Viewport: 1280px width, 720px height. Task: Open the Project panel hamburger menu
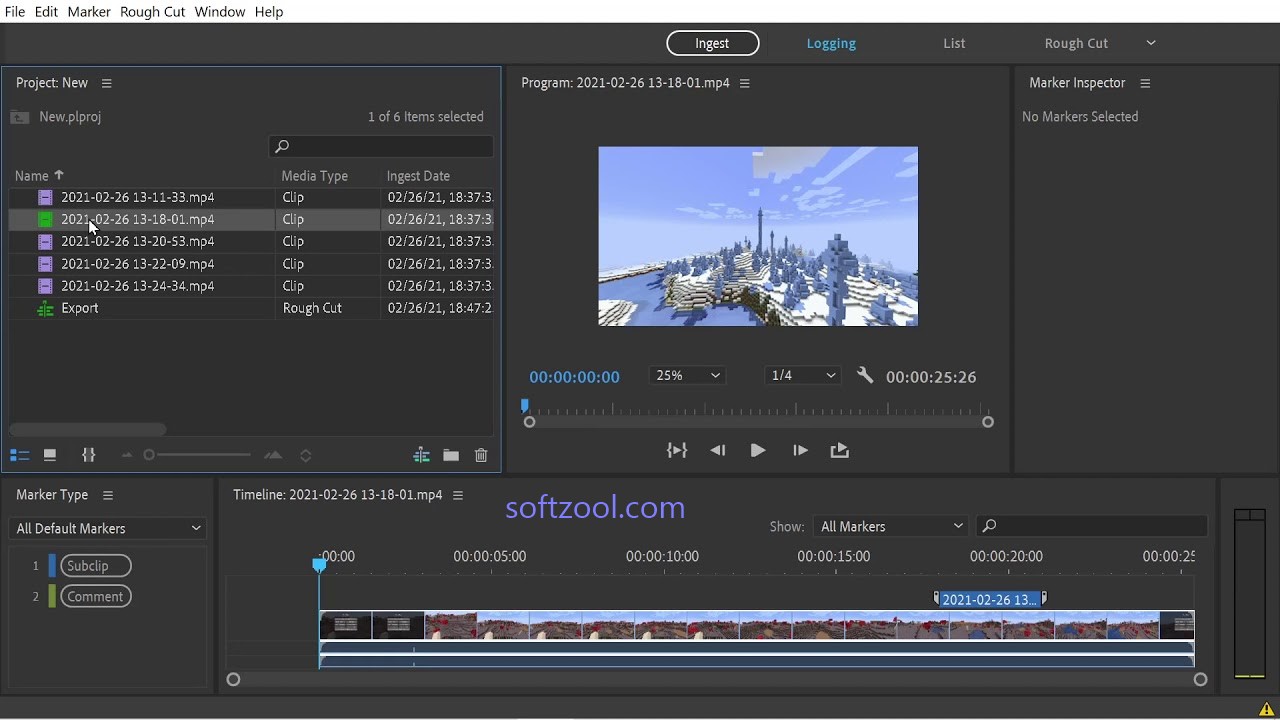(107, 83)
